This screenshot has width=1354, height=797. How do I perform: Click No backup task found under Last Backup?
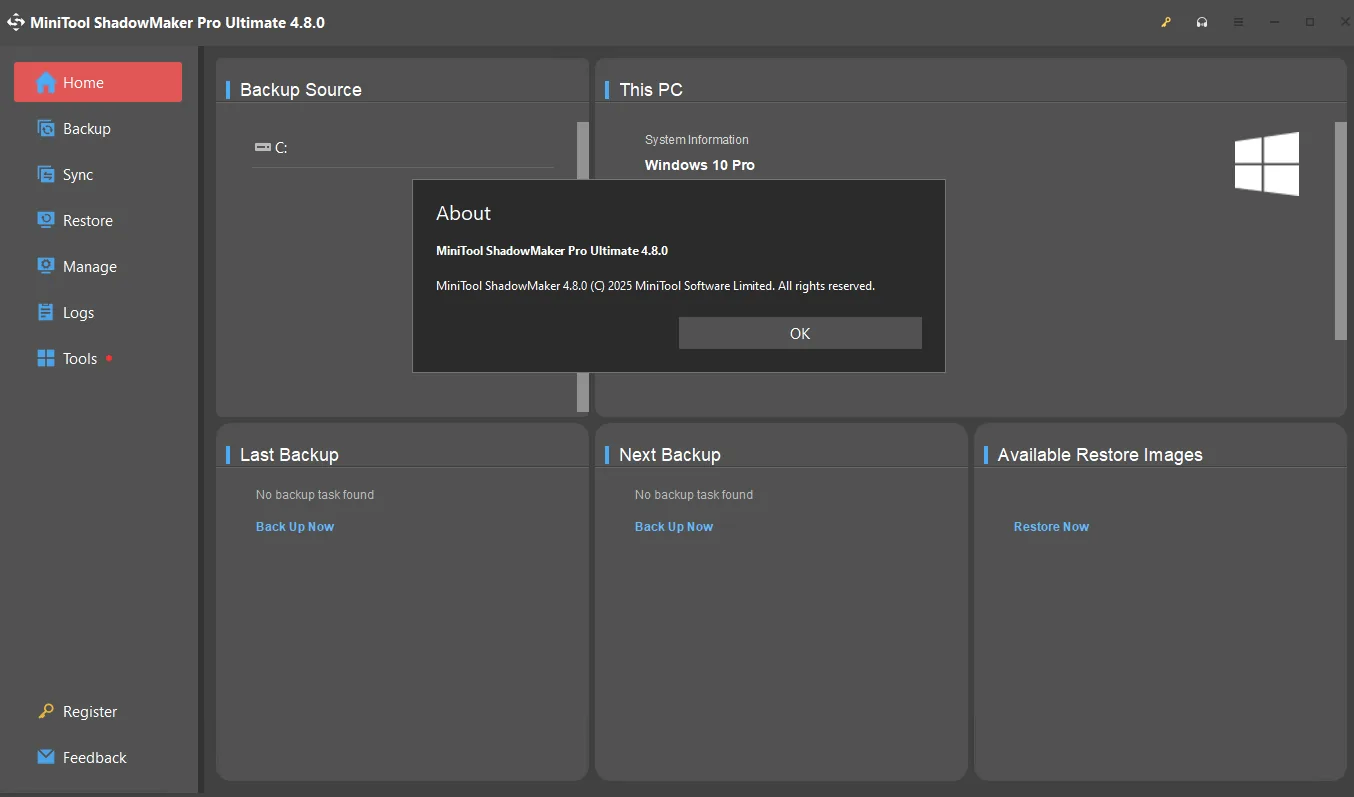coord(315,494)
